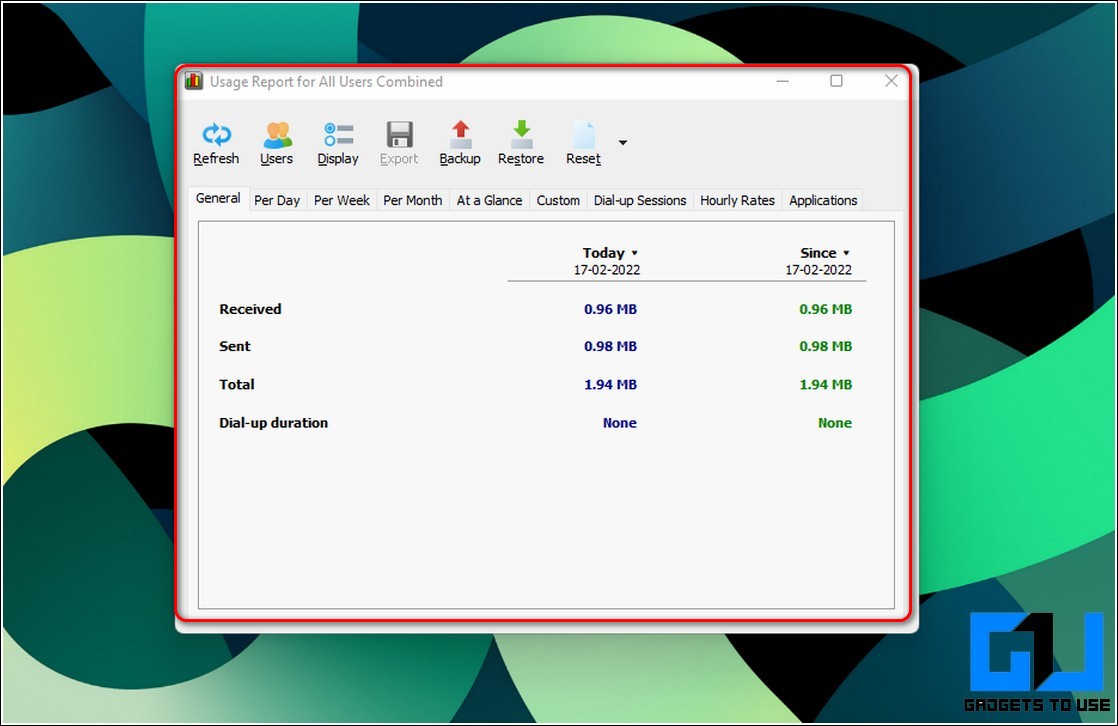The image size is (1118, 726).
Task: Click the Refresh toolbar icon
Action: click(216, 134)
